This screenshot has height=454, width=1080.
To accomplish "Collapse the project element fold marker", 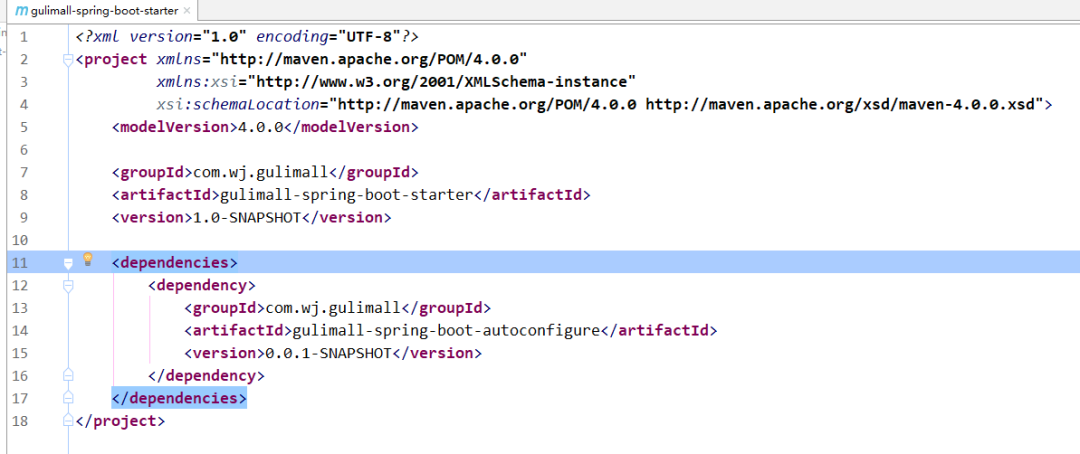I will click(68, 58).
